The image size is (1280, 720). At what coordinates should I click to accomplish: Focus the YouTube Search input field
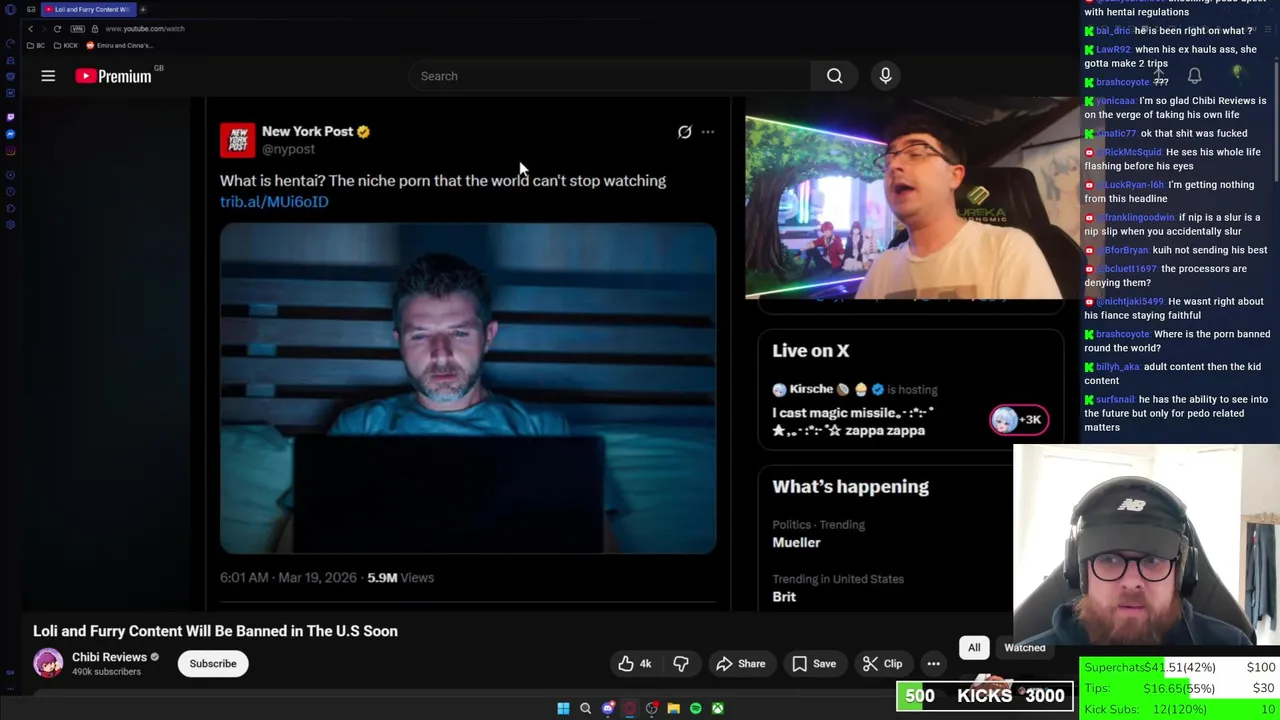coord(610,76)
